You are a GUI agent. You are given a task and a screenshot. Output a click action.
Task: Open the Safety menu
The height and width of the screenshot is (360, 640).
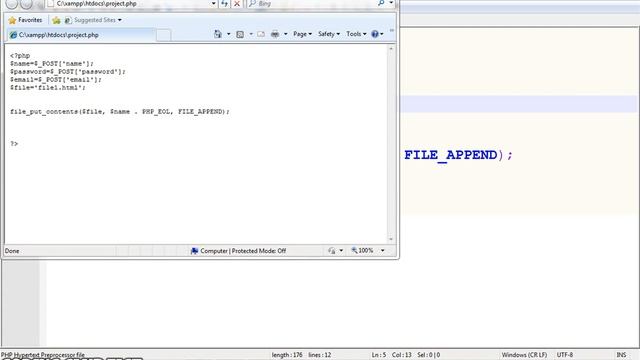(329, 34)
